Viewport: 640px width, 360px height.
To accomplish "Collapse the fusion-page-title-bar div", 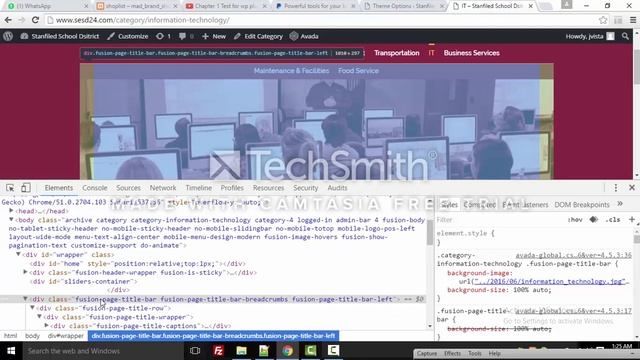I will 25,299.
